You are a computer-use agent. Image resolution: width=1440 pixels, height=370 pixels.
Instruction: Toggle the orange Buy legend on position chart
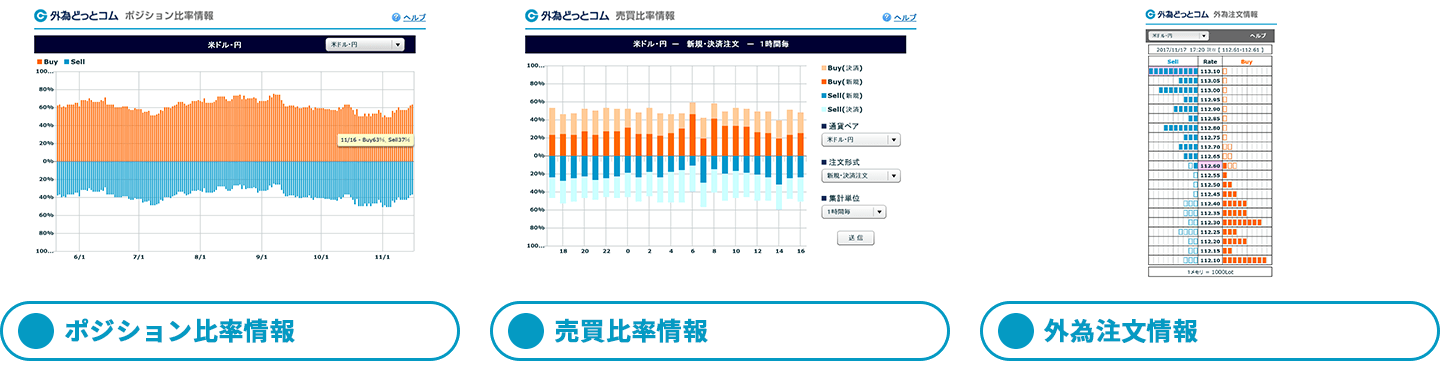(x=46, y=62)
